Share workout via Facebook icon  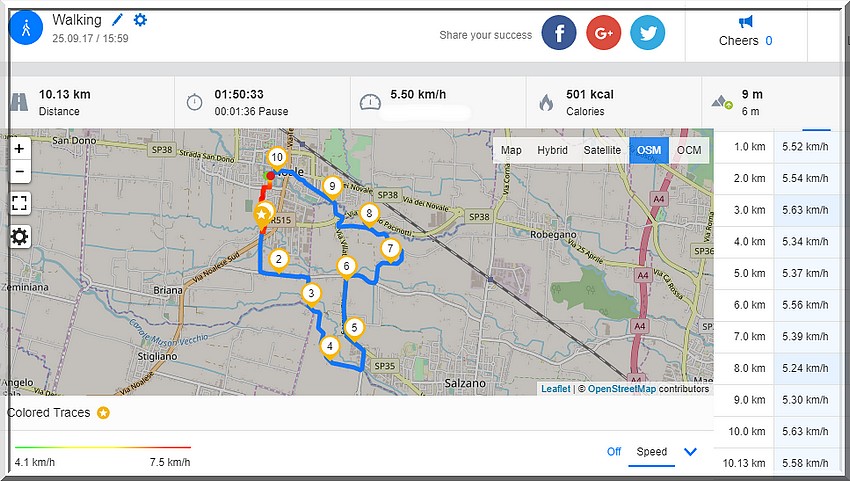(559, 33)
